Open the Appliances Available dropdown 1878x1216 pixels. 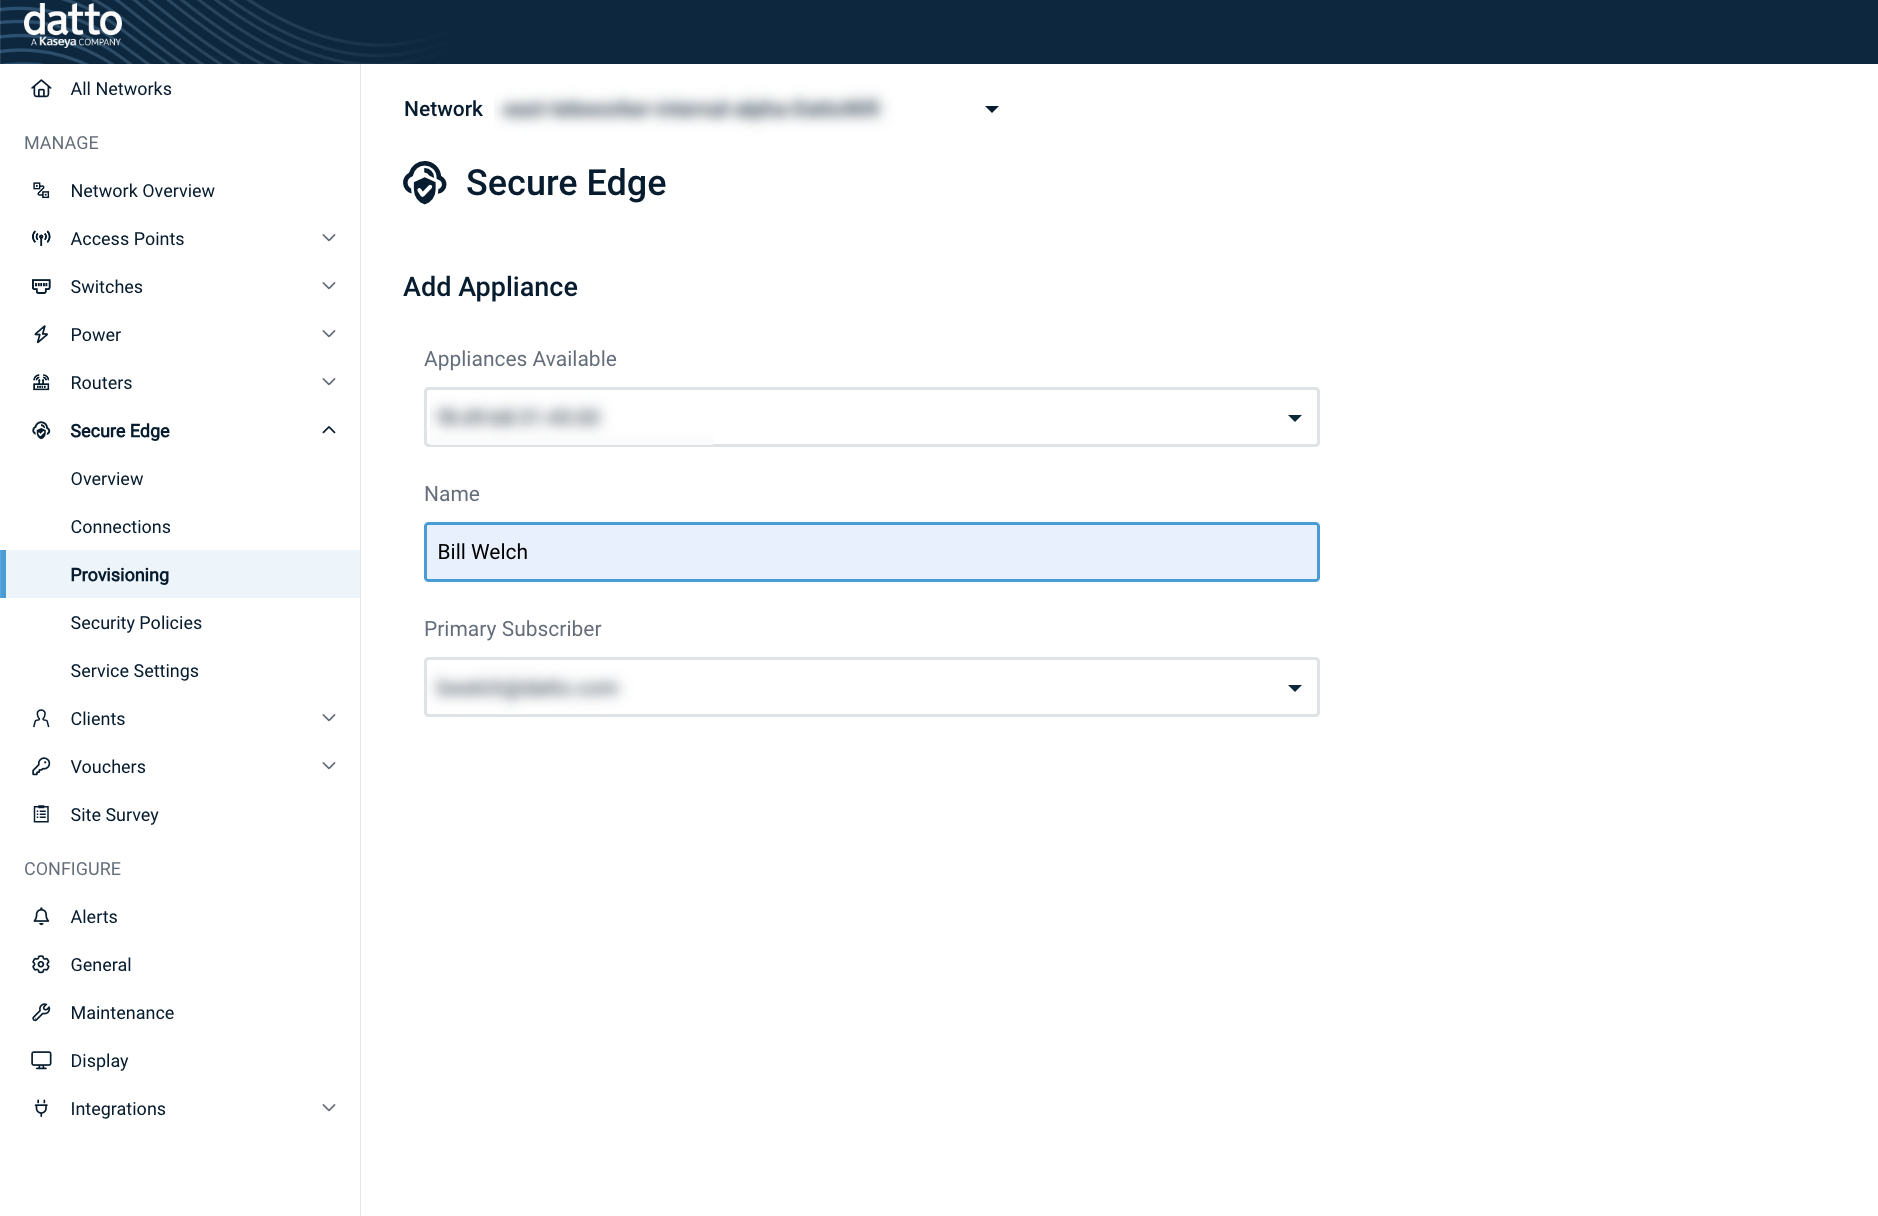point(1295,417)
